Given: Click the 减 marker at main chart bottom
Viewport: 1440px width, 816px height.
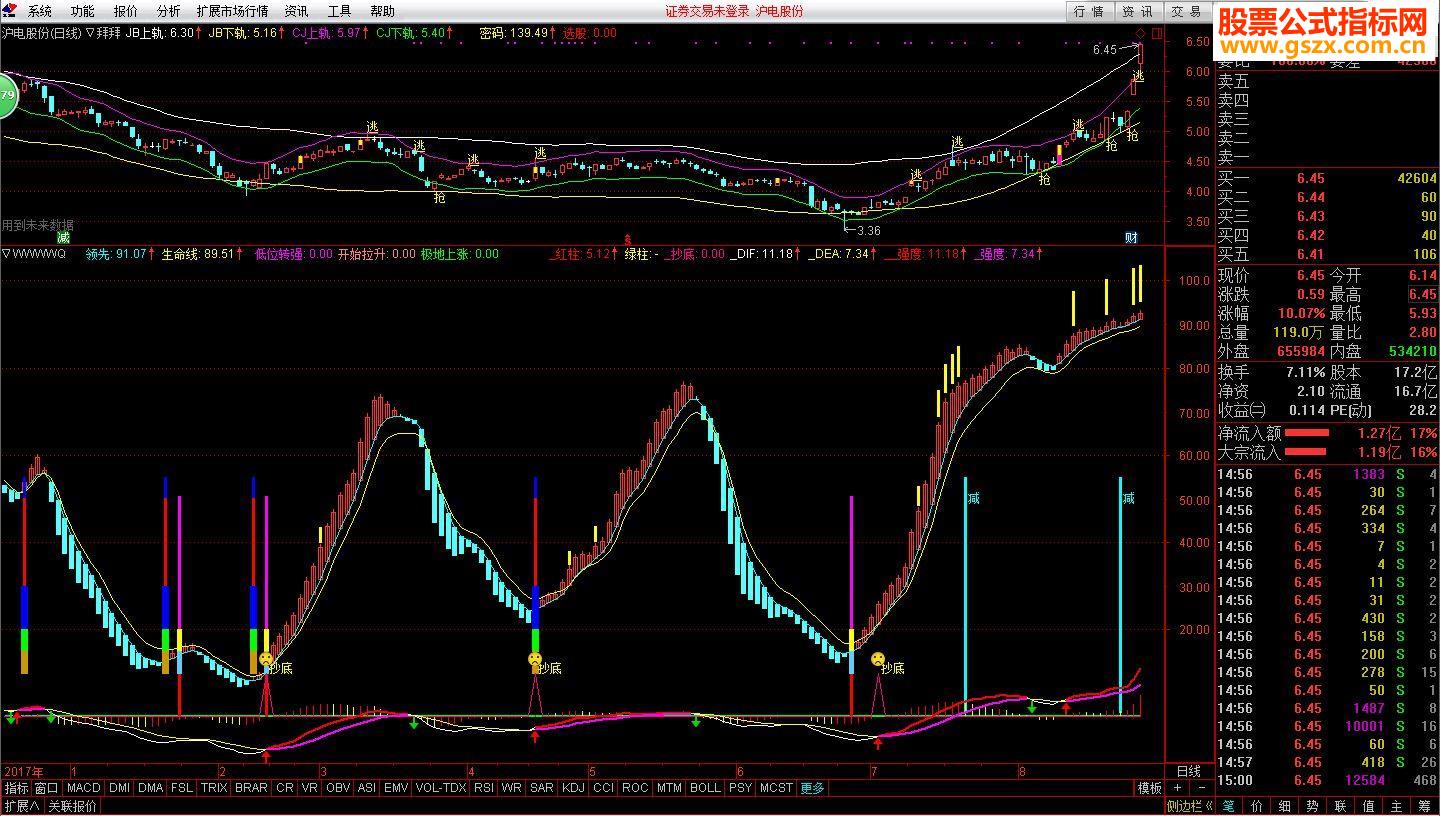Looking at the screenshot, I should click(63, 237).
